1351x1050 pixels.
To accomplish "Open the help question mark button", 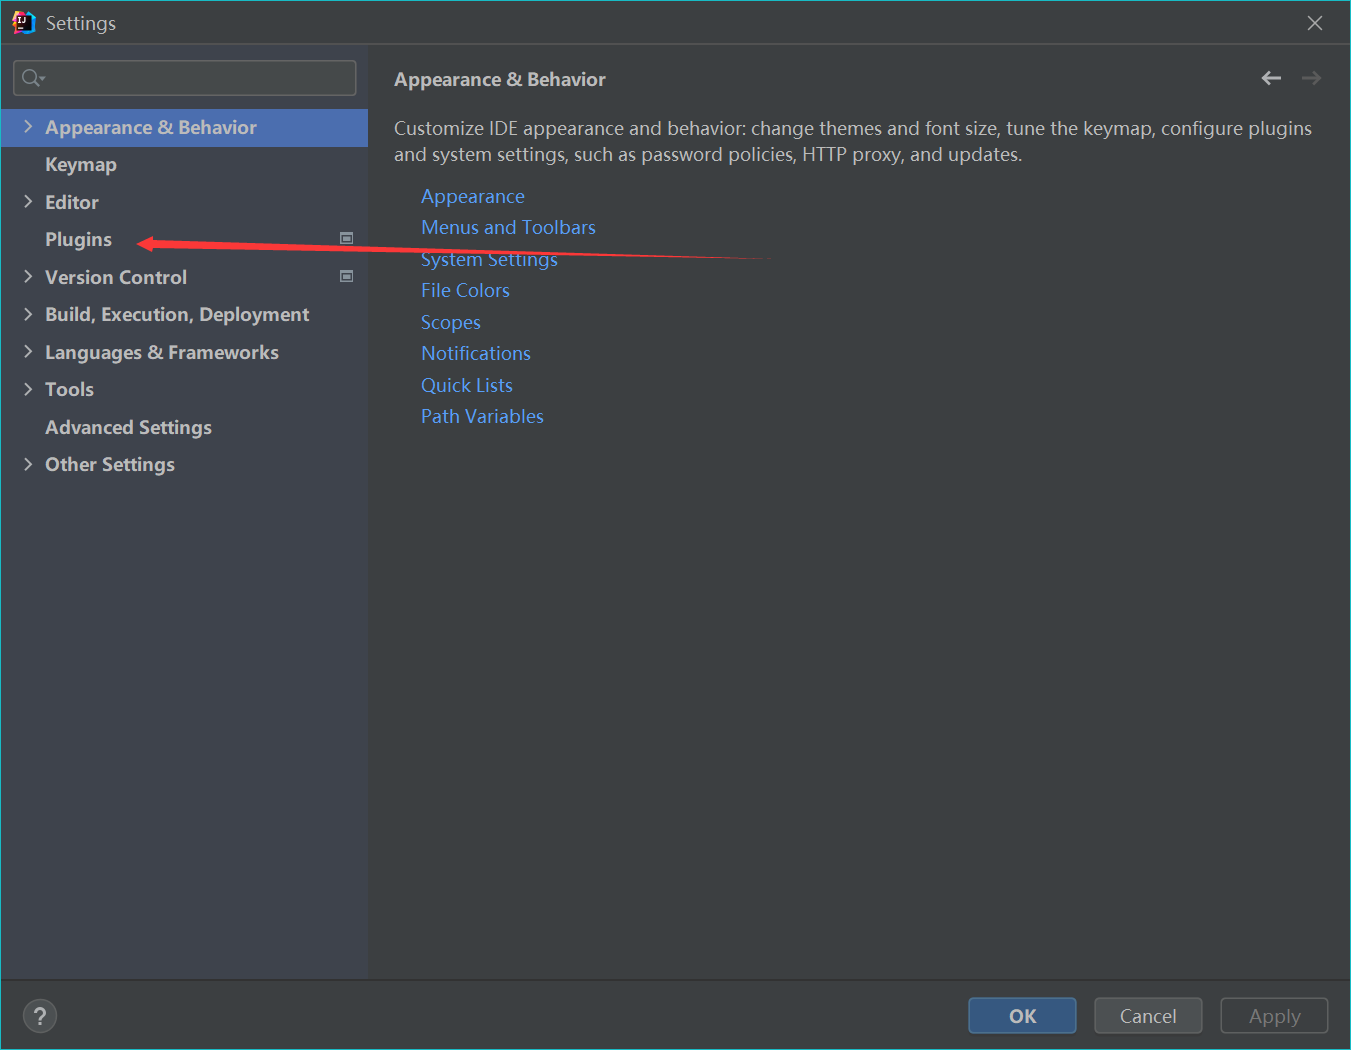I will 40,1016.
